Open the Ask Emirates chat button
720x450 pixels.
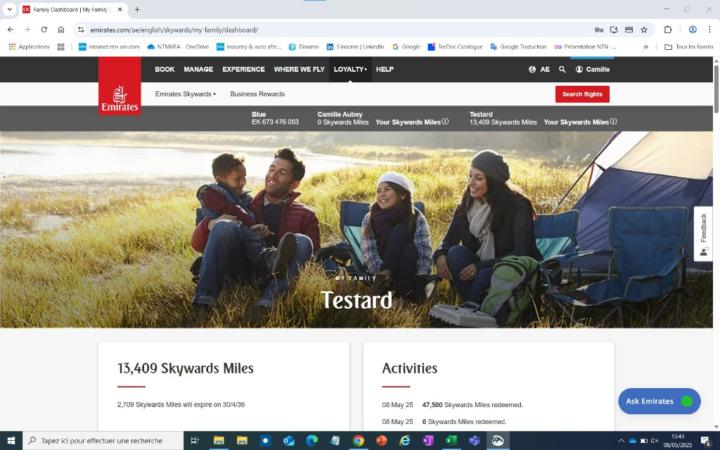point(659,401)
